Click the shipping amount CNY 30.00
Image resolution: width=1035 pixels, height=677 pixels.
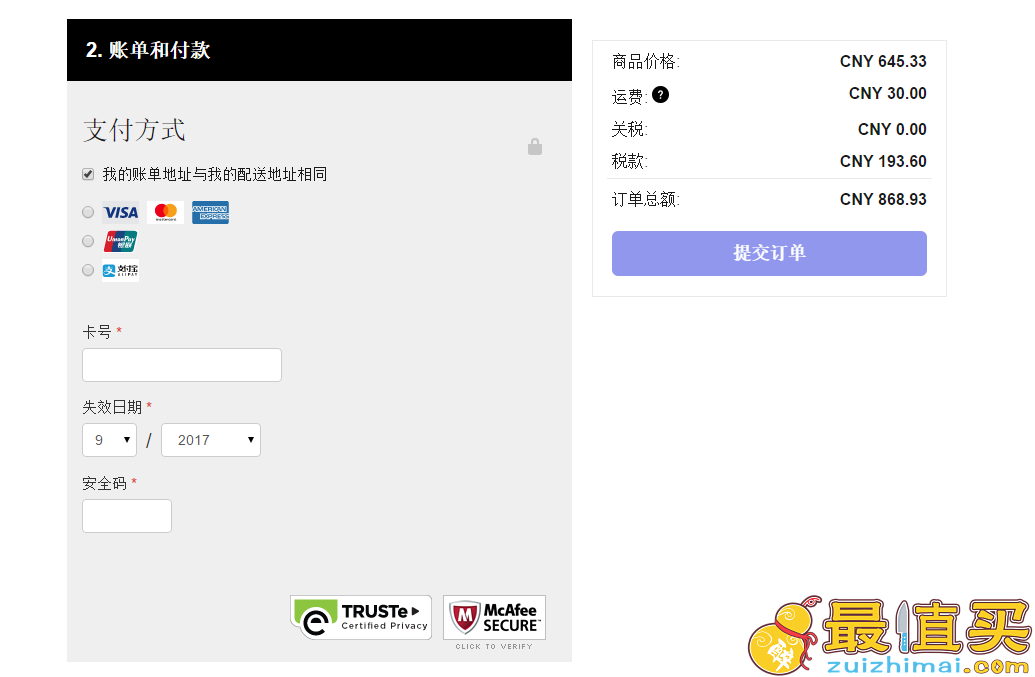coord(888,94)
